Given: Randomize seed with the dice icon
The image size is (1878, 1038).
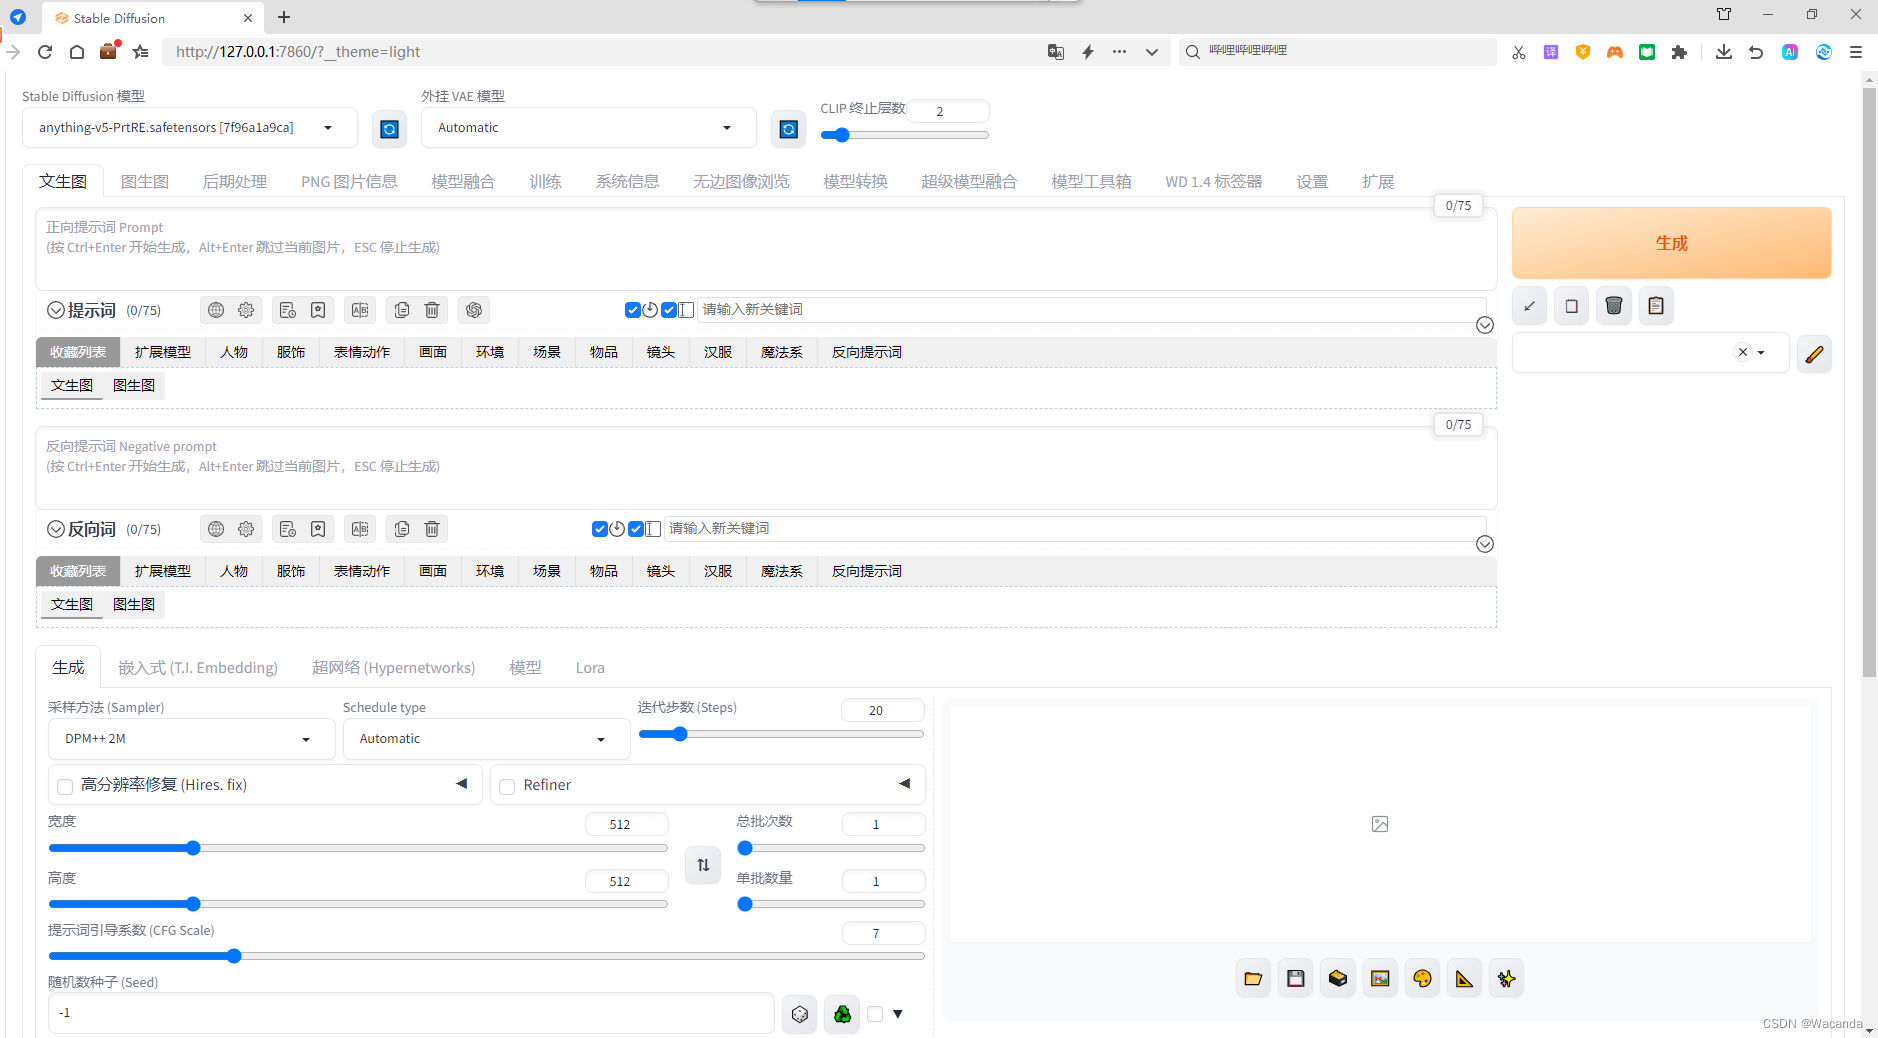Looking at the screenshot, I should 800,1014.
